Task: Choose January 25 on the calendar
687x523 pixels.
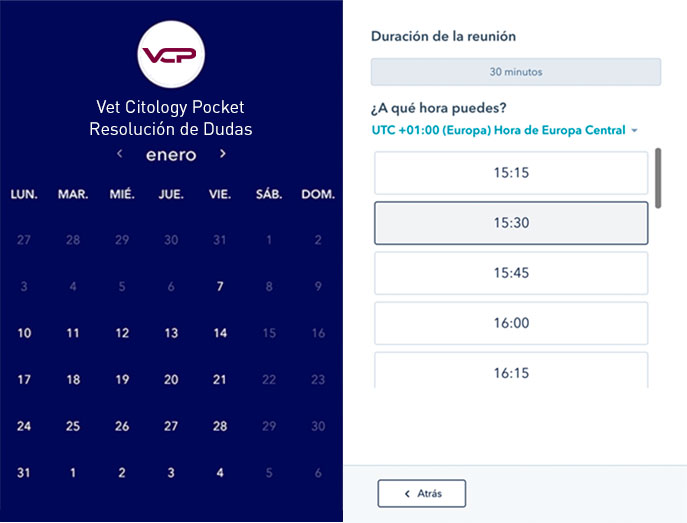Action: tap(73, 426)
